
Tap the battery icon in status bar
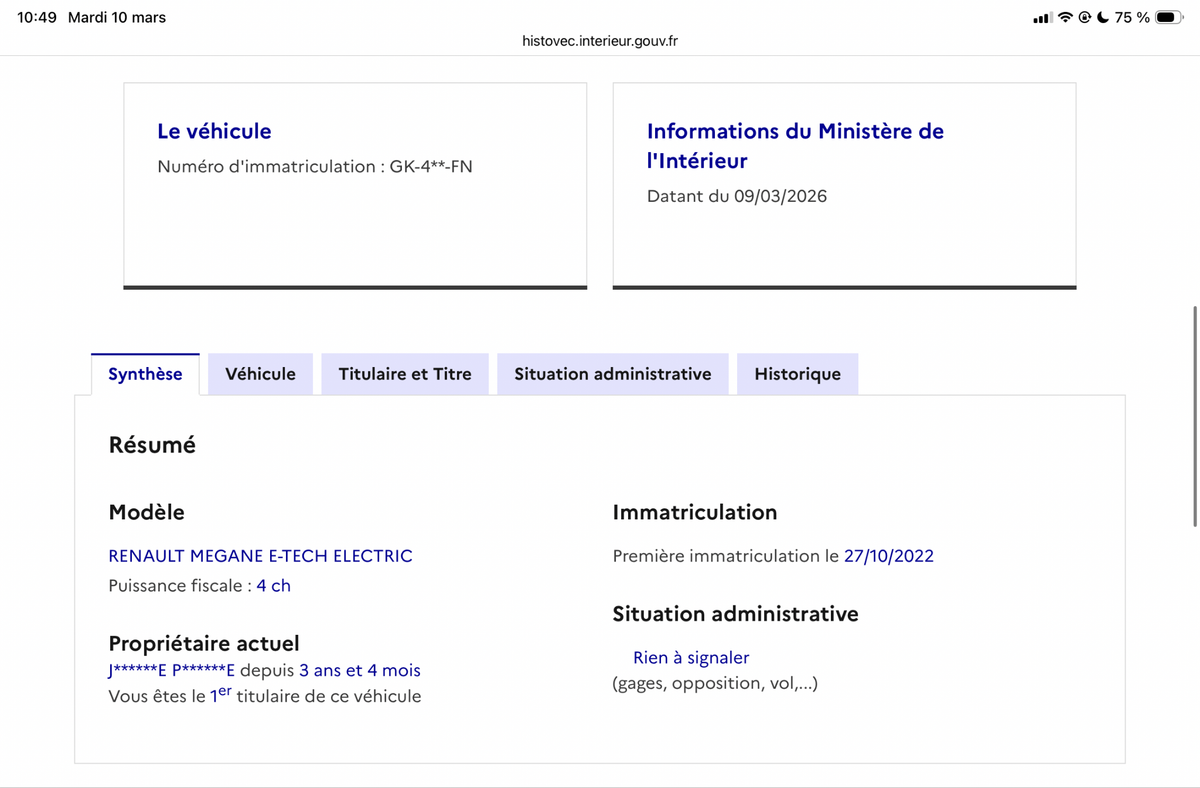tap(1169, 18)
